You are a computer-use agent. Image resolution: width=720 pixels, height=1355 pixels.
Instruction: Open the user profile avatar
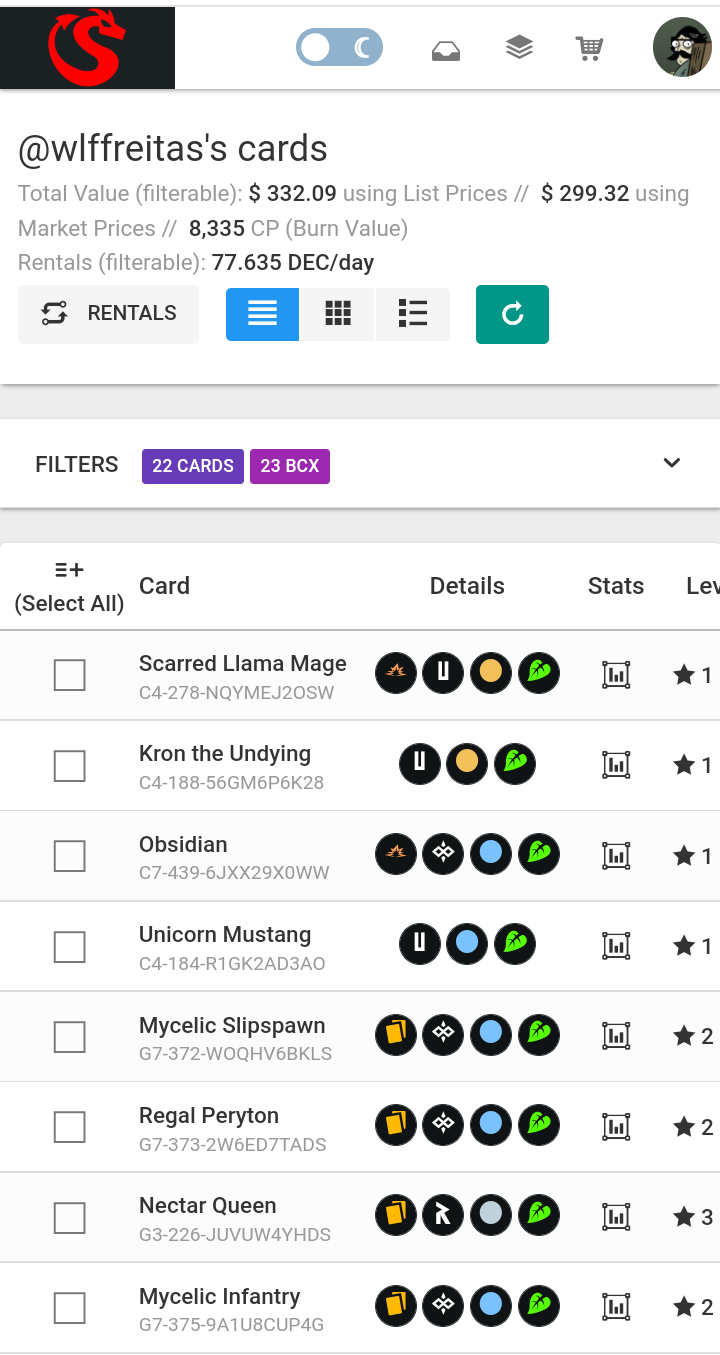[x=681, y=47]
